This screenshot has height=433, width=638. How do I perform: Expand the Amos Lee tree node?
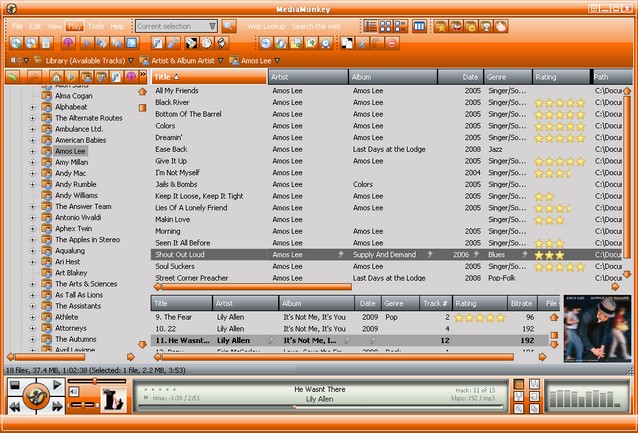[33, 151]
